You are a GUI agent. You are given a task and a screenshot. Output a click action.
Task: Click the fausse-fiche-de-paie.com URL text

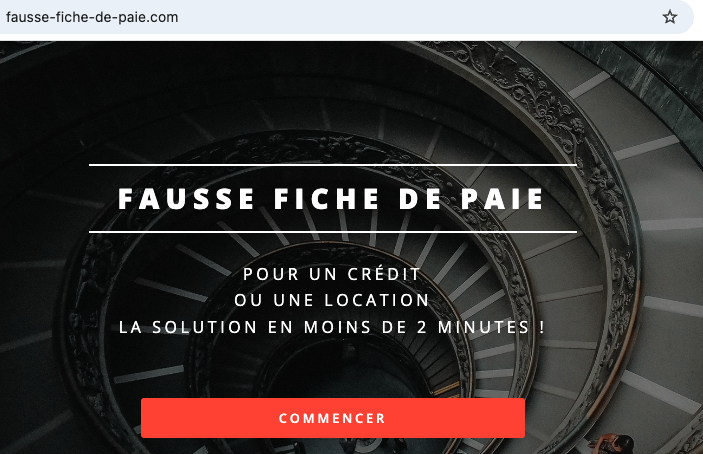tap(92, 17)
